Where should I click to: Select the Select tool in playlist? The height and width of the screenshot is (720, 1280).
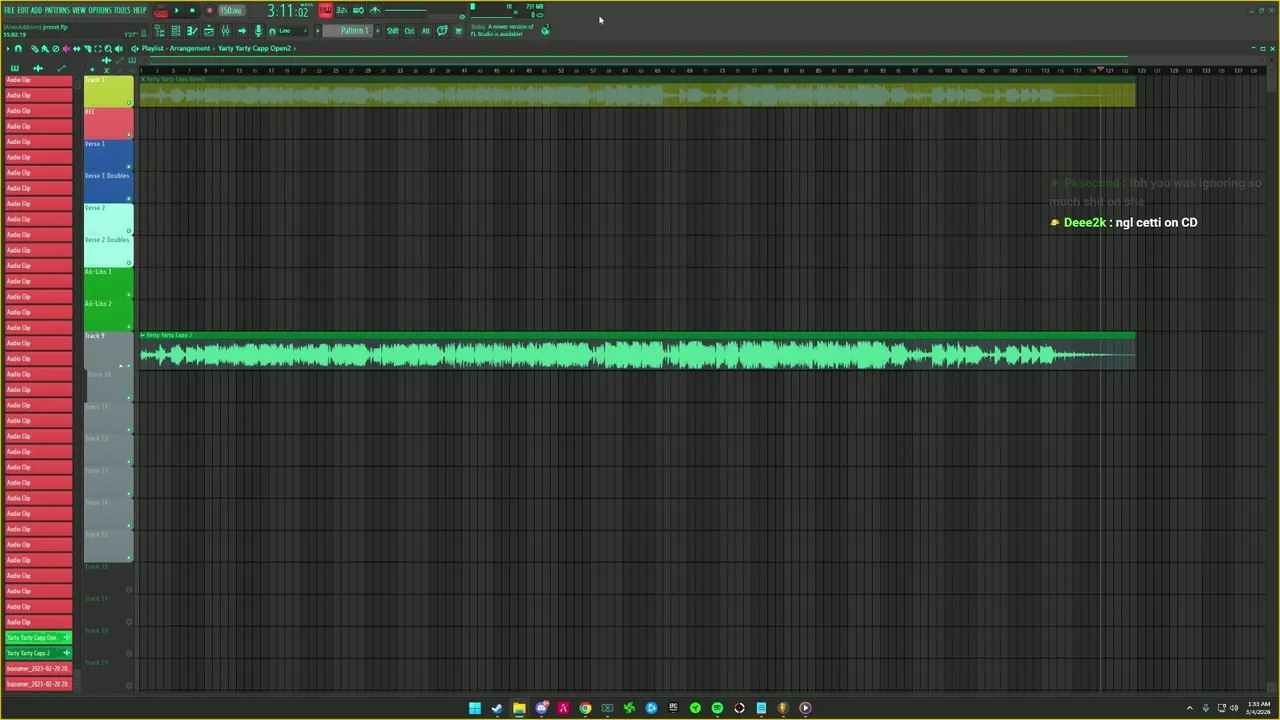pos(98,48)
